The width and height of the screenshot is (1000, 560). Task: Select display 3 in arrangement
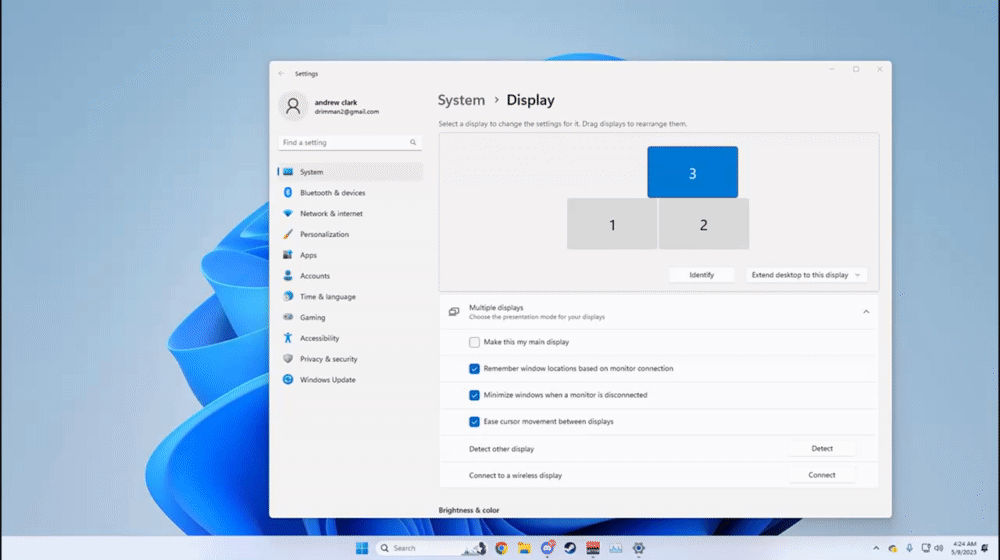coord(693,172)
